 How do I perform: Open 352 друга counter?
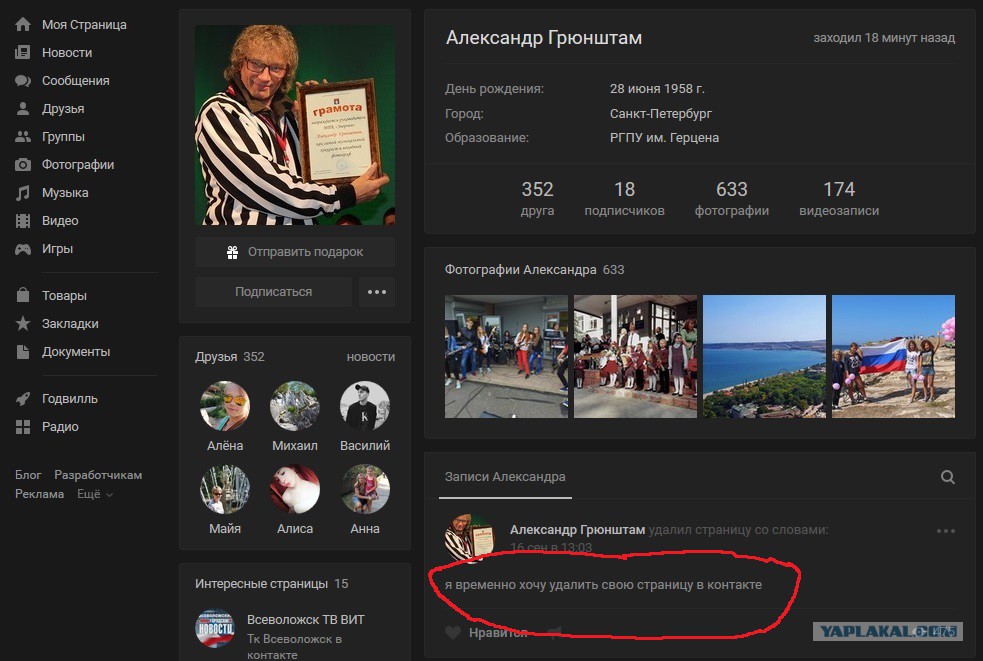tap(537, 198)
